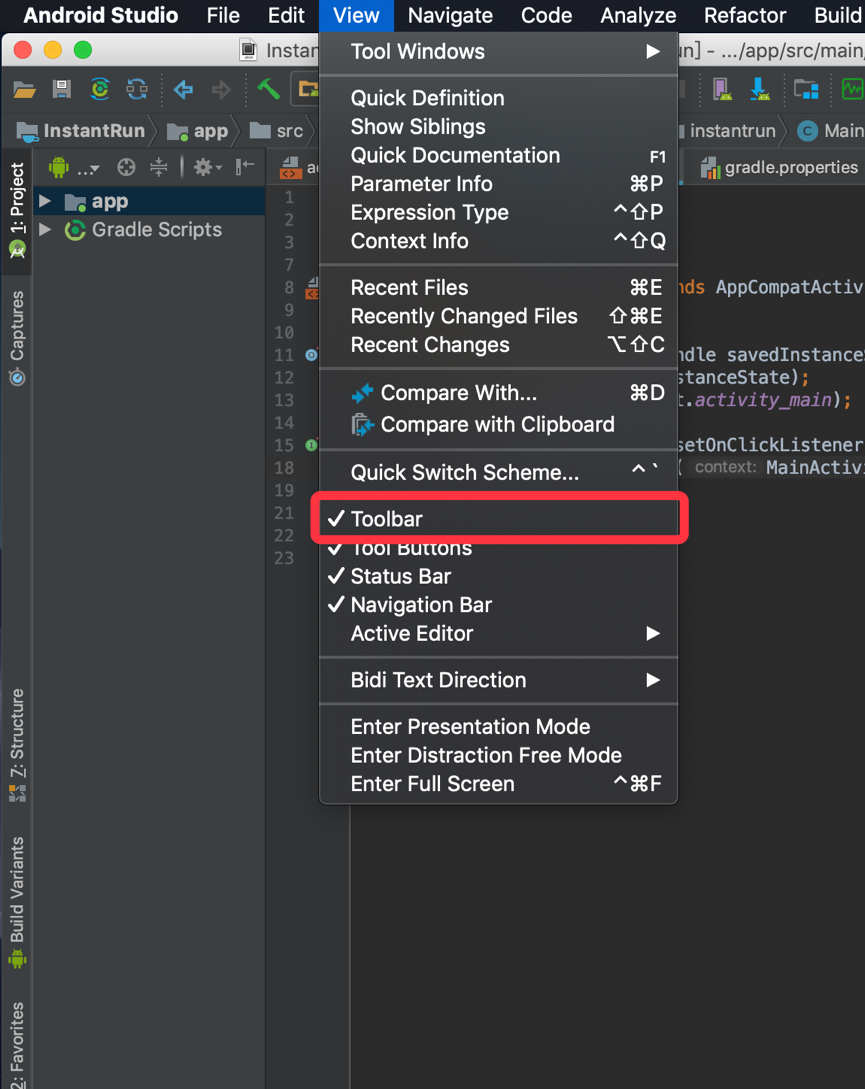865x1089 pixels.
Task: Choose Quick Definition from the View menu
Action: pyautogui.click(x=498, y=98)
